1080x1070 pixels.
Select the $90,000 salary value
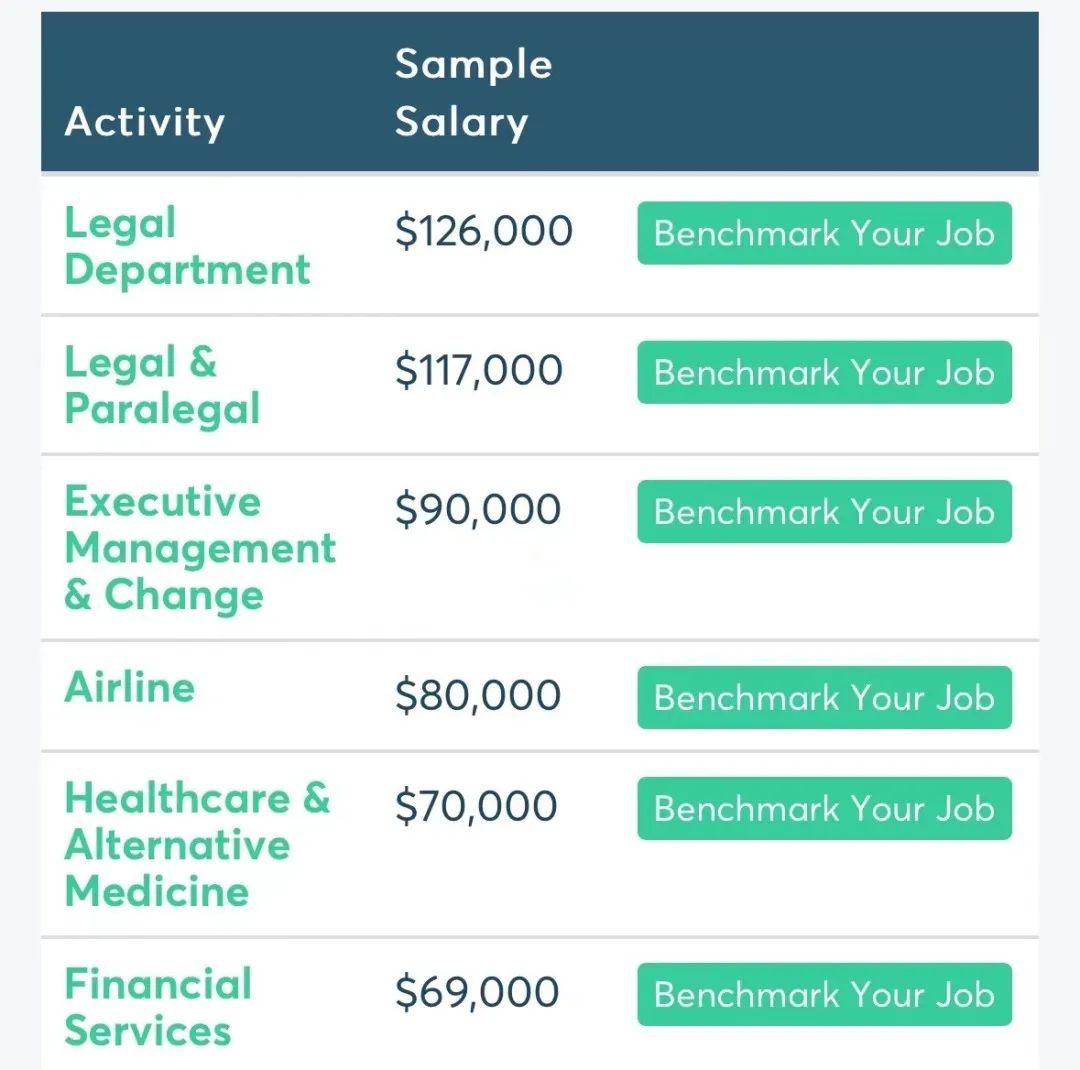point(478,509)
